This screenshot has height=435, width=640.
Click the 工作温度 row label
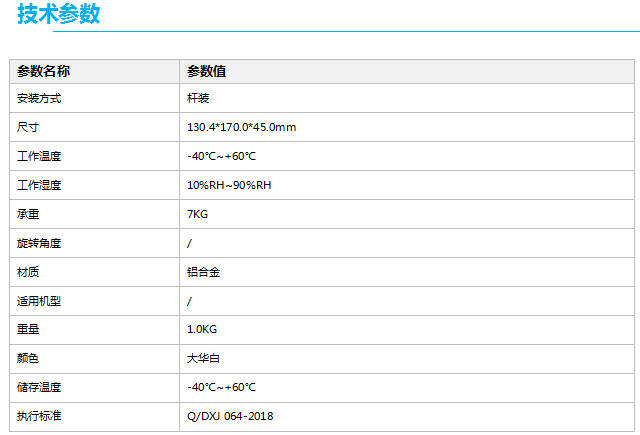click(40, 157)
